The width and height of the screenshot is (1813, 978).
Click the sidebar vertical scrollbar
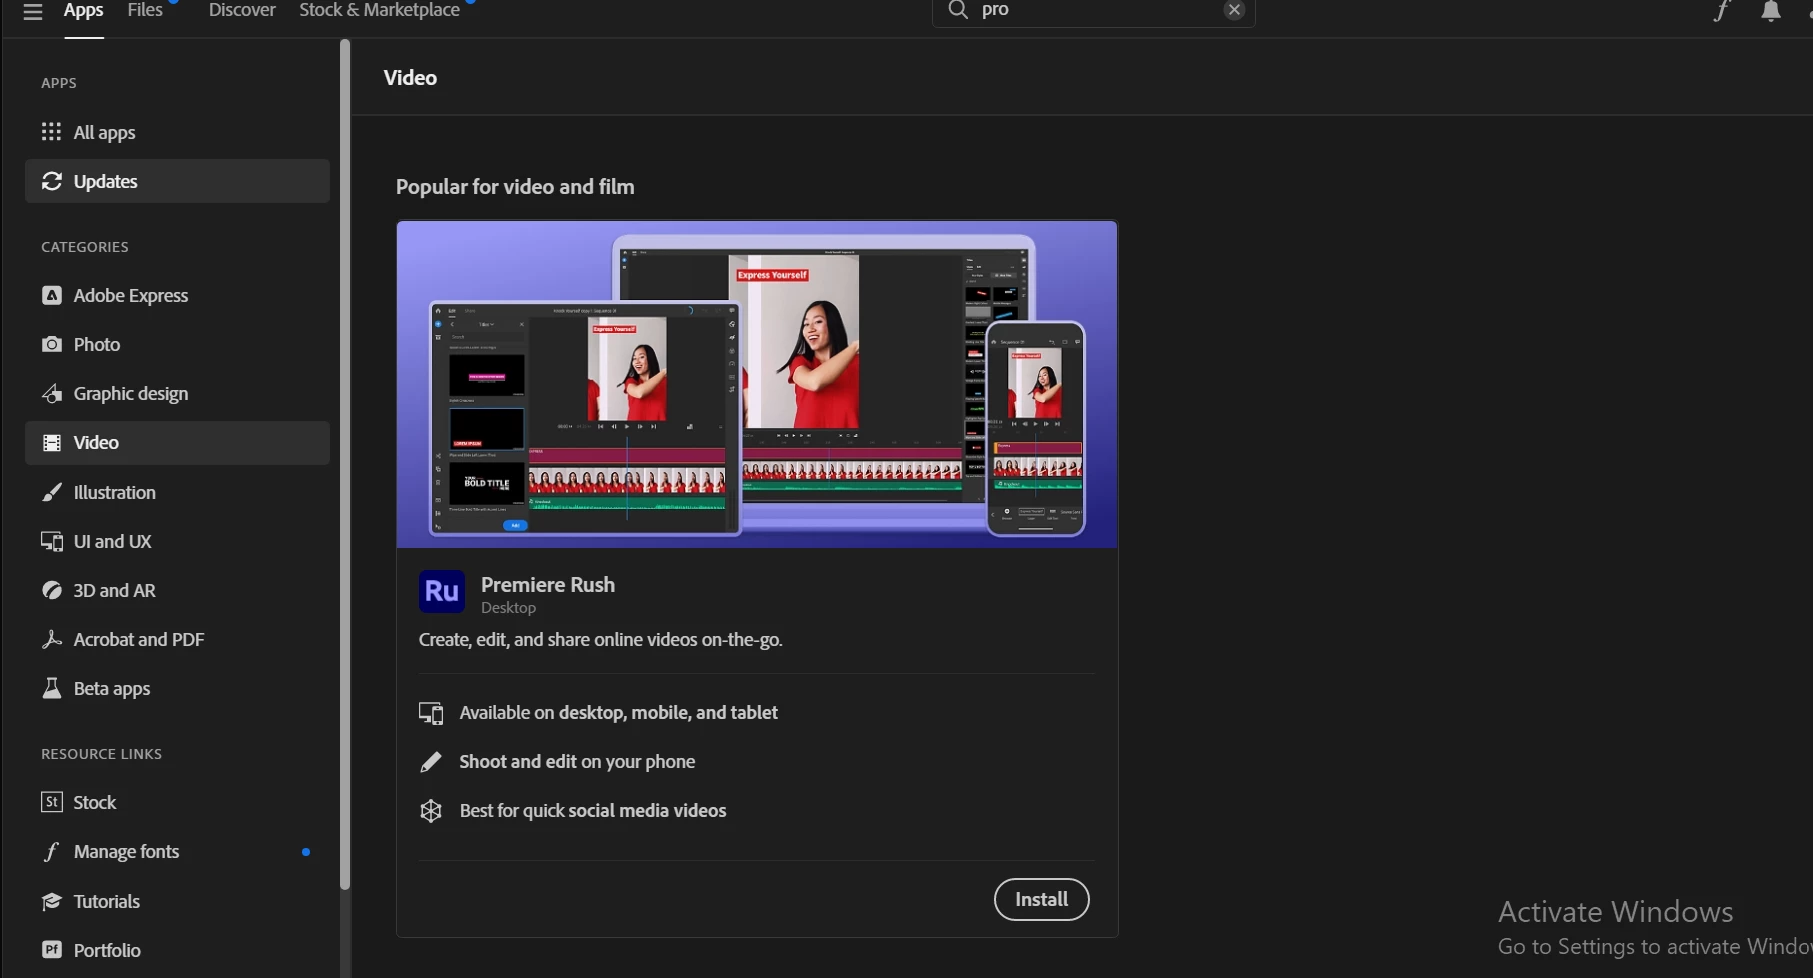345,465
